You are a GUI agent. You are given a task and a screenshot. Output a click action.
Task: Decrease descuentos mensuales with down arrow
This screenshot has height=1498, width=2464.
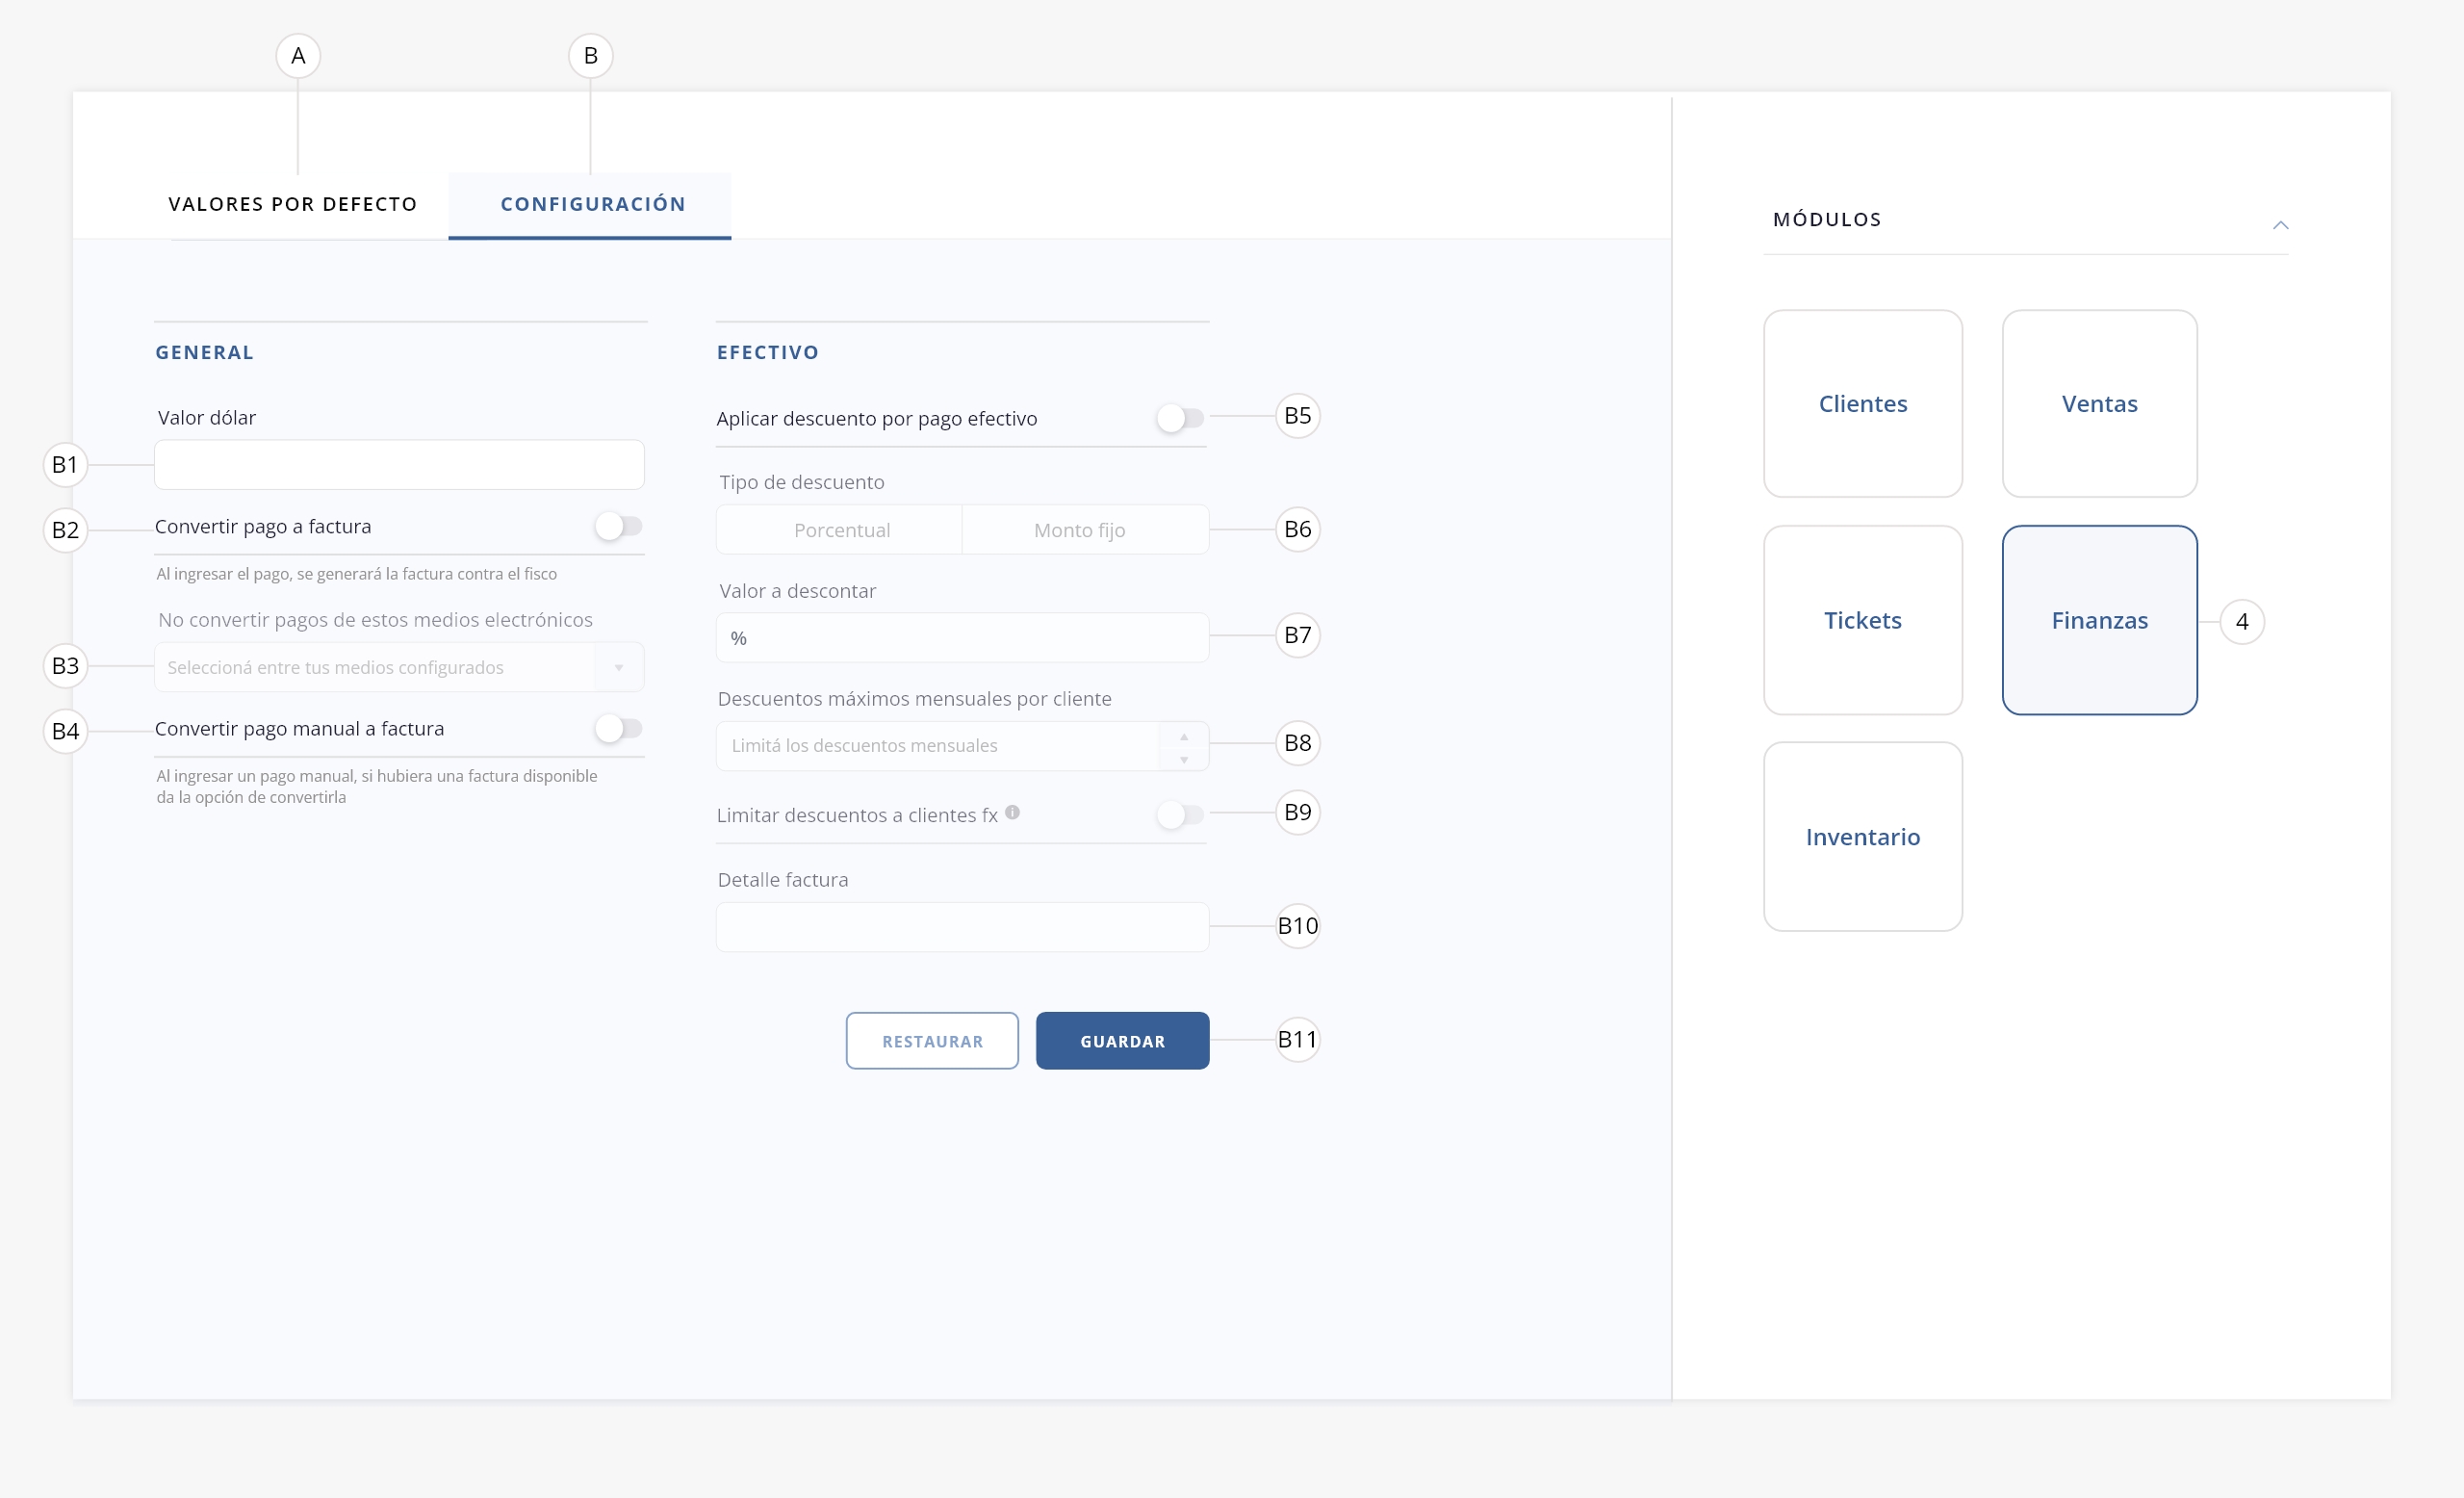pyautogui.click(x=1184, y=760)
